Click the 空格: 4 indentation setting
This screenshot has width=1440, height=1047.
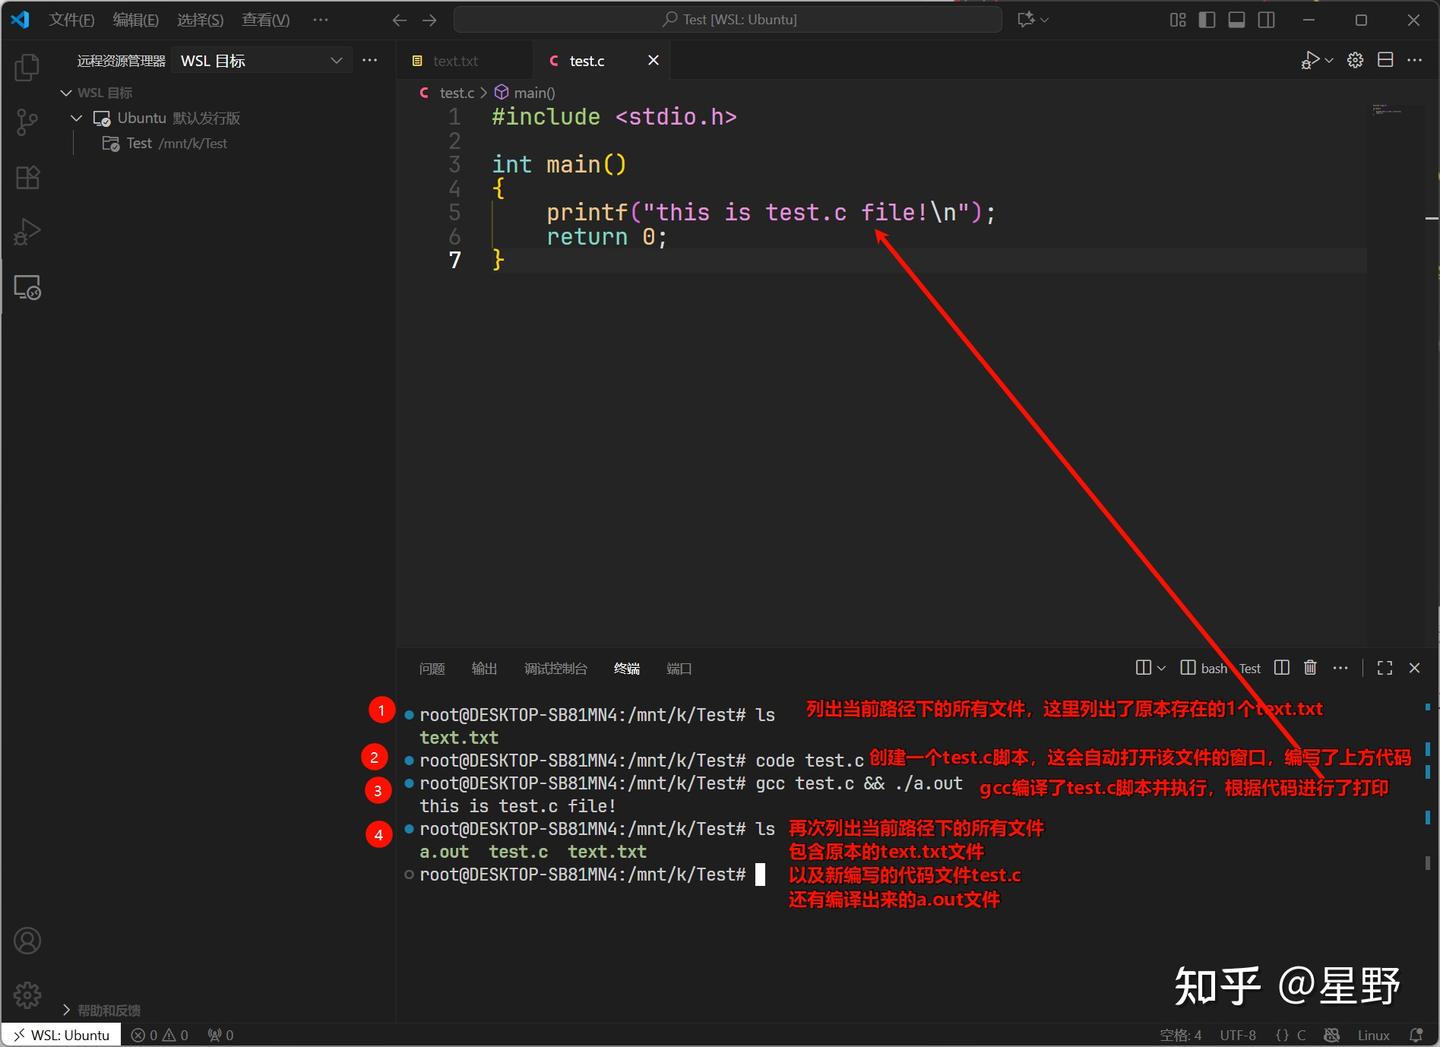(1180, 1035)
